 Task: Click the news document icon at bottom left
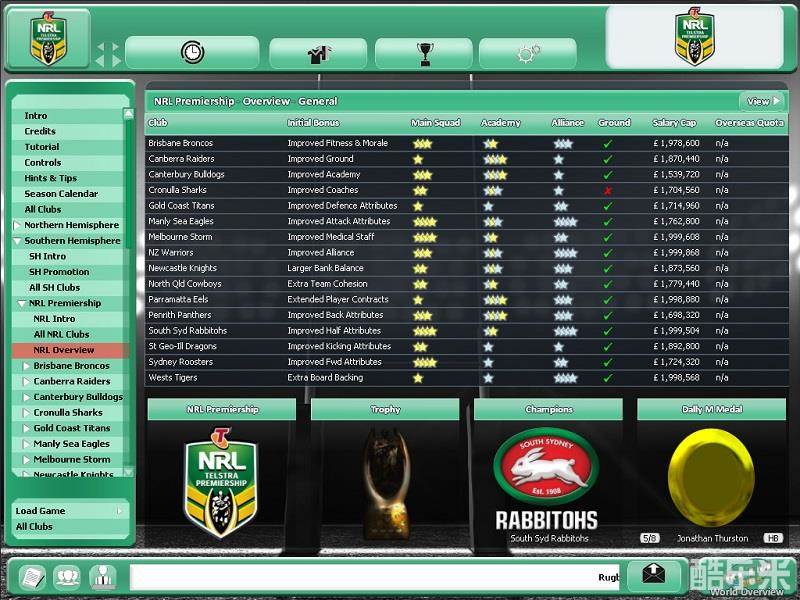tap(33, 576)
